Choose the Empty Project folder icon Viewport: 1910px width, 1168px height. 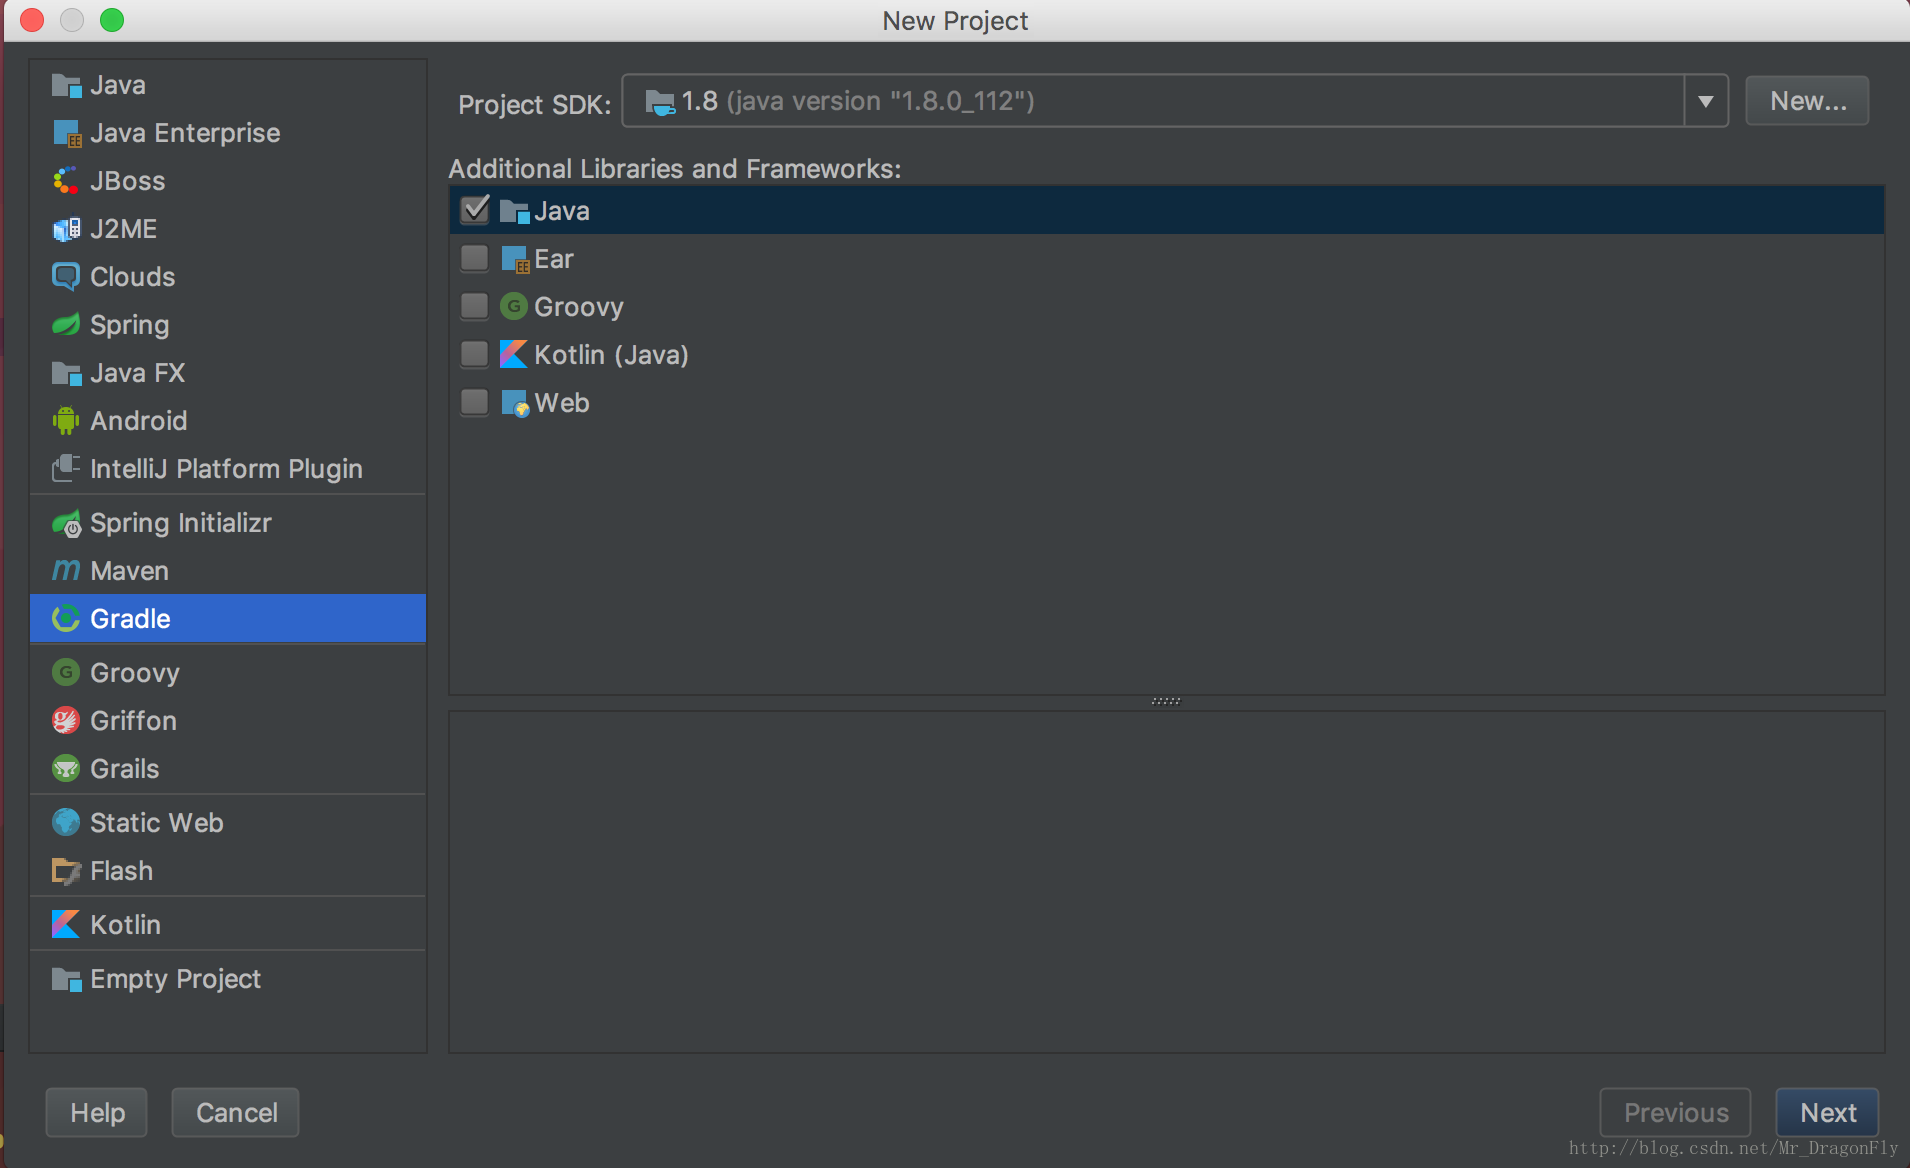(66, 979)
